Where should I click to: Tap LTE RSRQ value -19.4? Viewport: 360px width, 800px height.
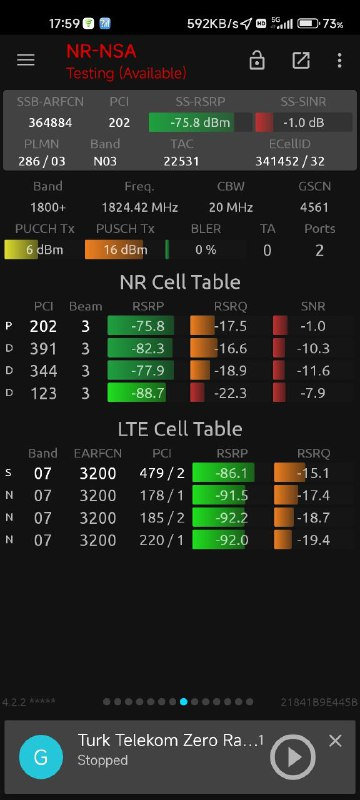313,540
